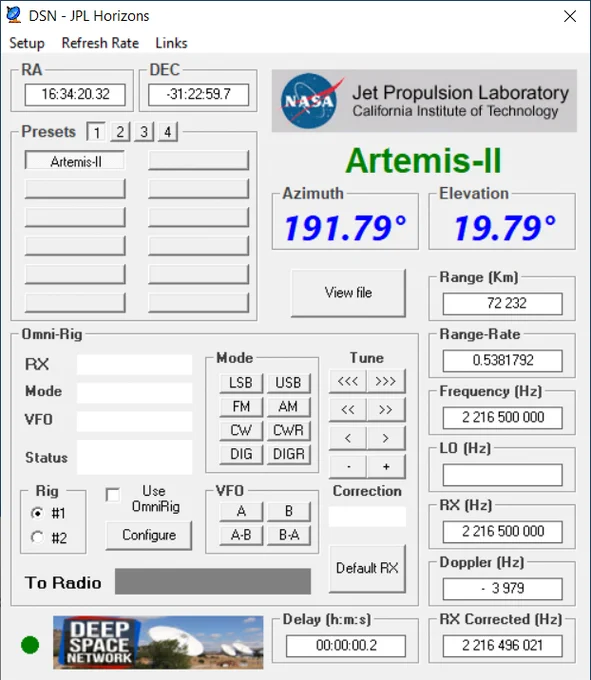The width and height of the screenshot is (591, 680).
Task: Tune up with double right arrows
Action: pos(386,410)
